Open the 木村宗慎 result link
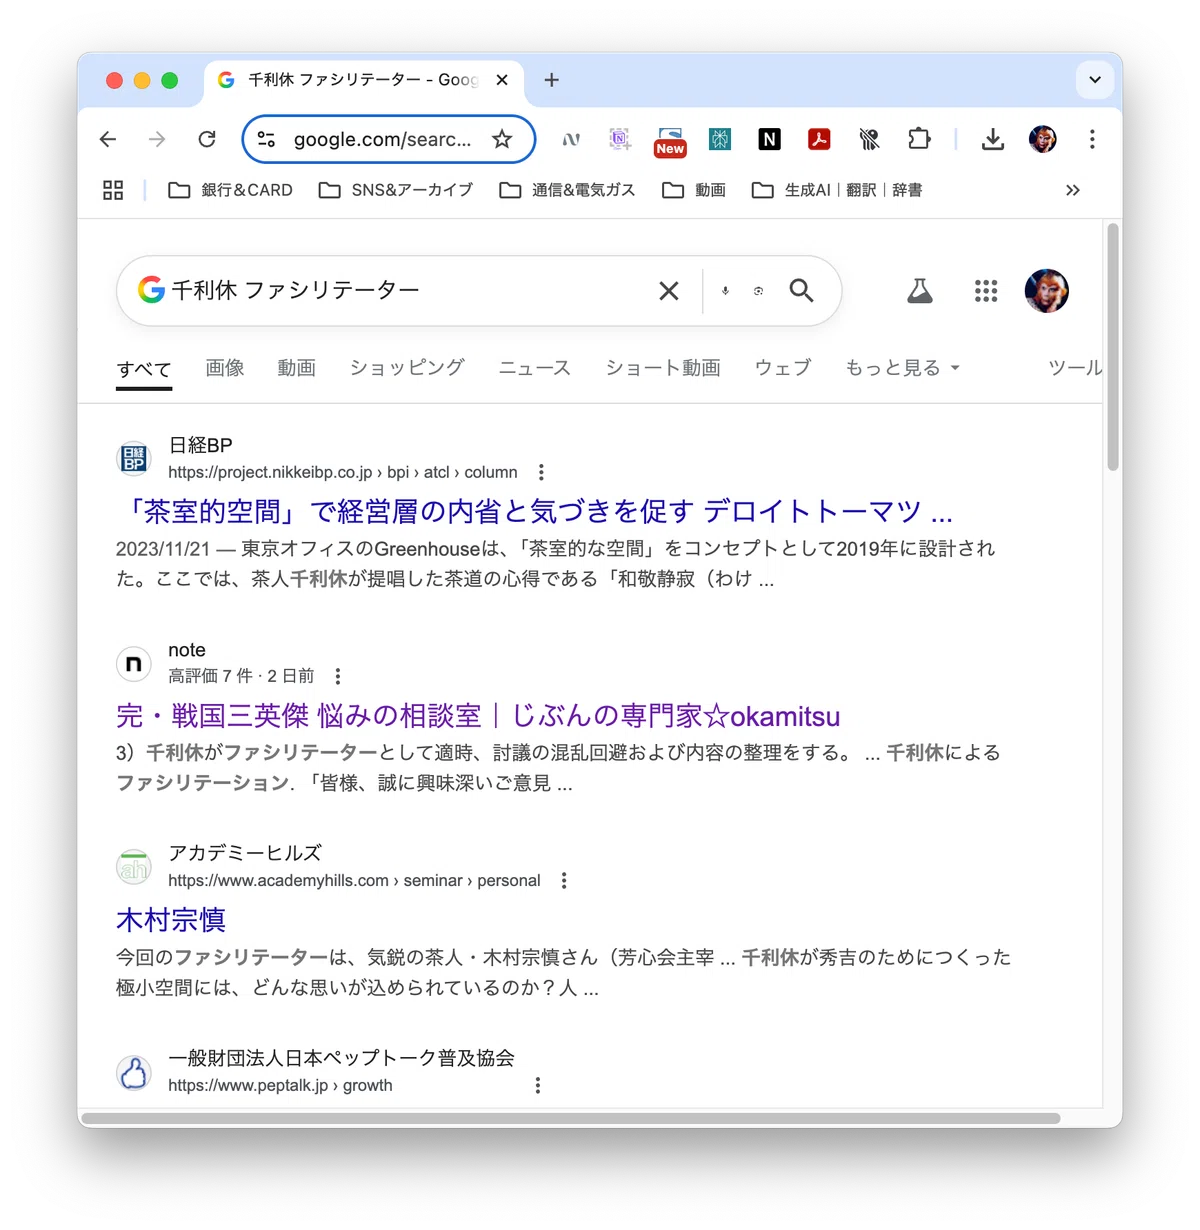 [171, 920]
